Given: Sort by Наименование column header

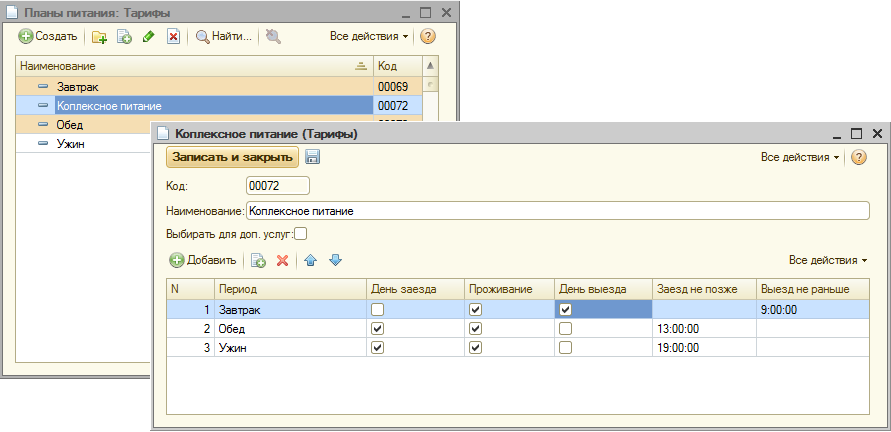Looking at the screenshot, I should tap(194, 67).
